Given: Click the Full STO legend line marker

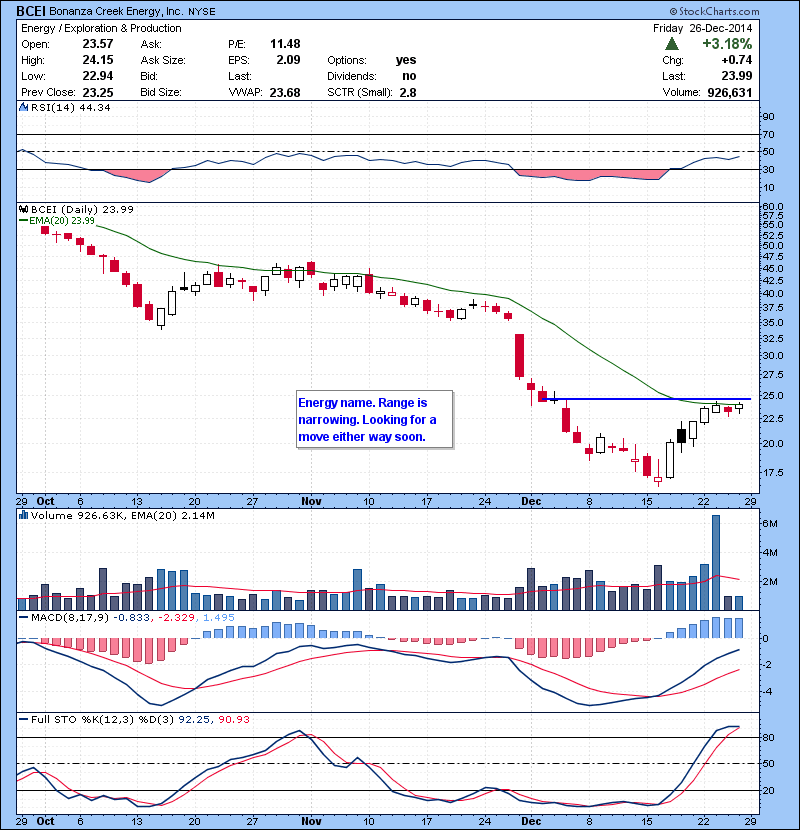Looking at the screenshot, I should [x=23, y=719].
